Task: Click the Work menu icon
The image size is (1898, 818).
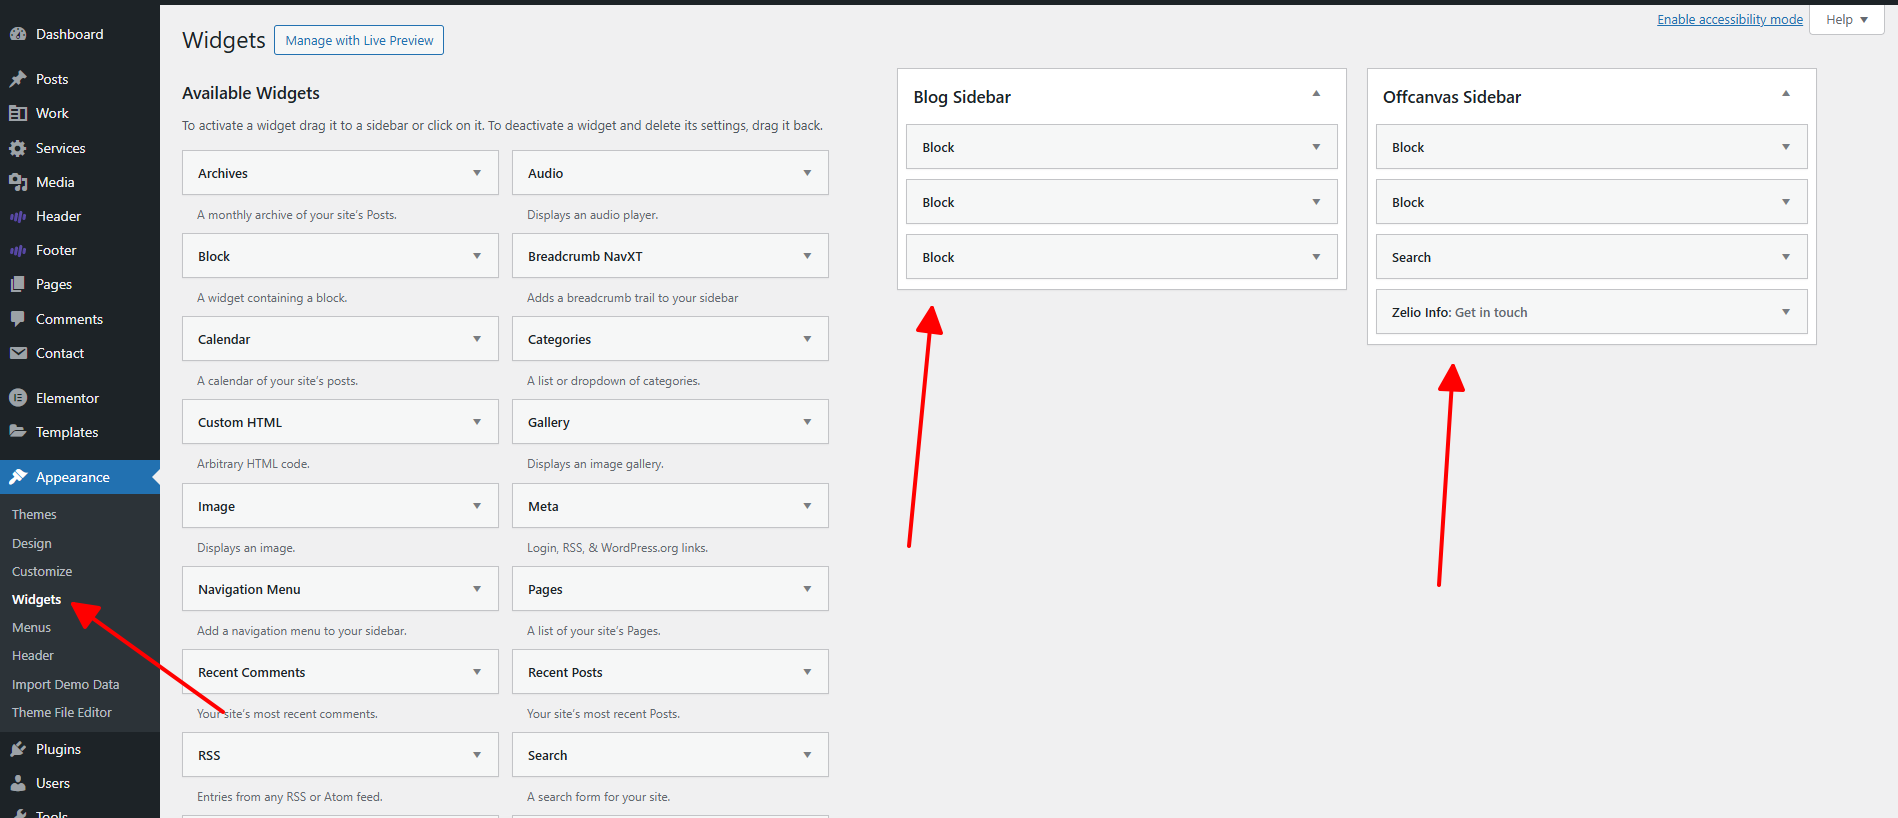Action: pyautogui.click(x=18, y=113)
